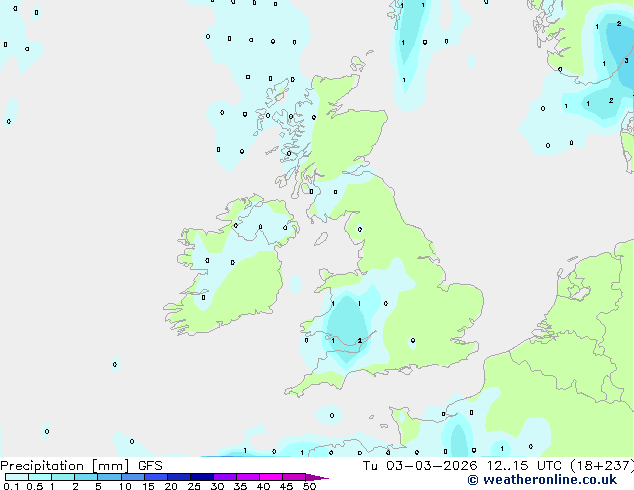This screenshot has height=490, width=634.
Task: Select the 30 mm purple legend swatch
Action: click(x=224, y=477)
